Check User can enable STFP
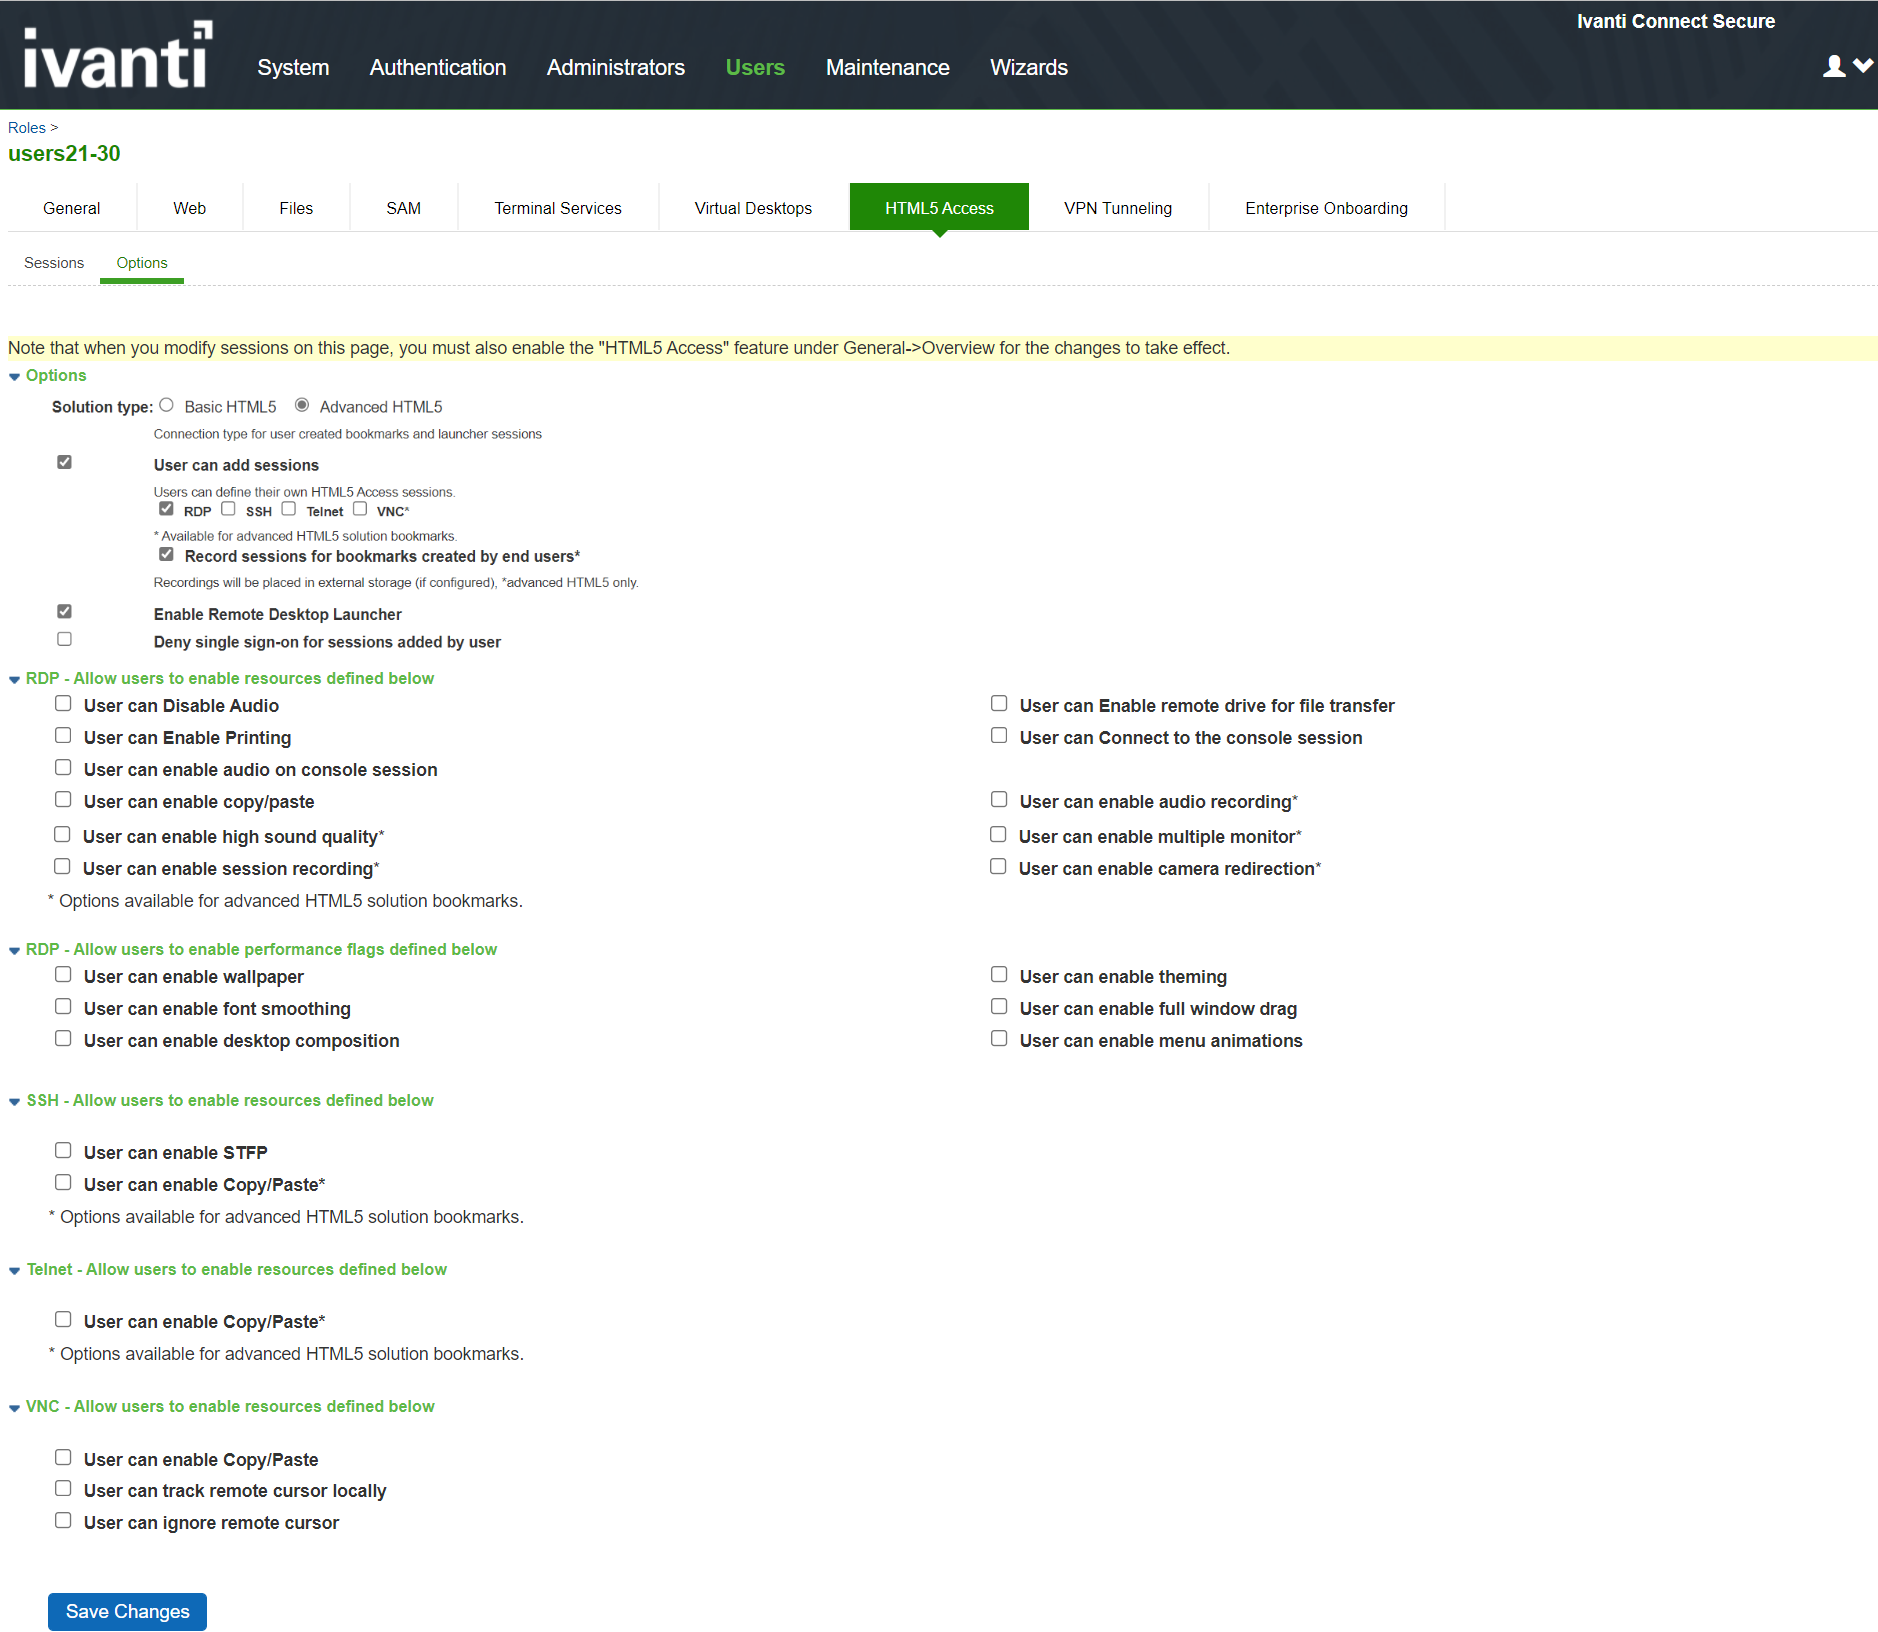Viewport: 1878px width, 1632px height. point(63,1151)
